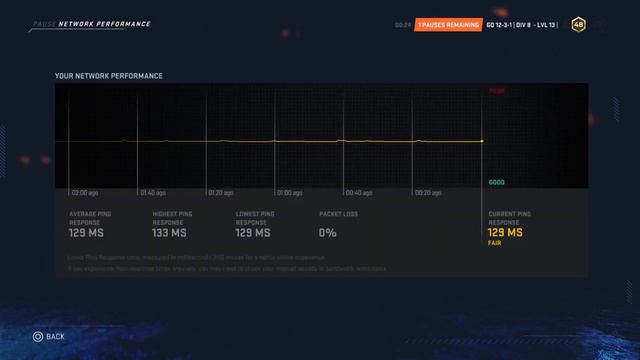The image size is (640, 360).
Task: Click the highest ping value '133 MS'
Action: pyautogui.click(x=169, y=233)
